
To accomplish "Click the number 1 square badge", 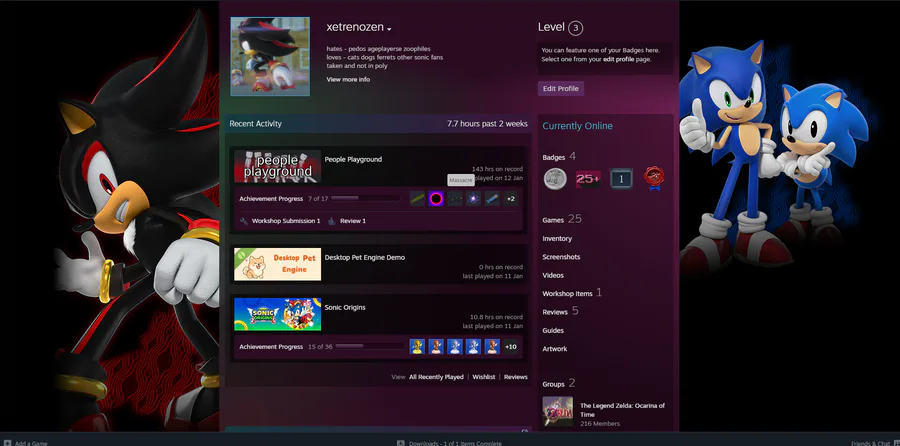I will (621, 179).
